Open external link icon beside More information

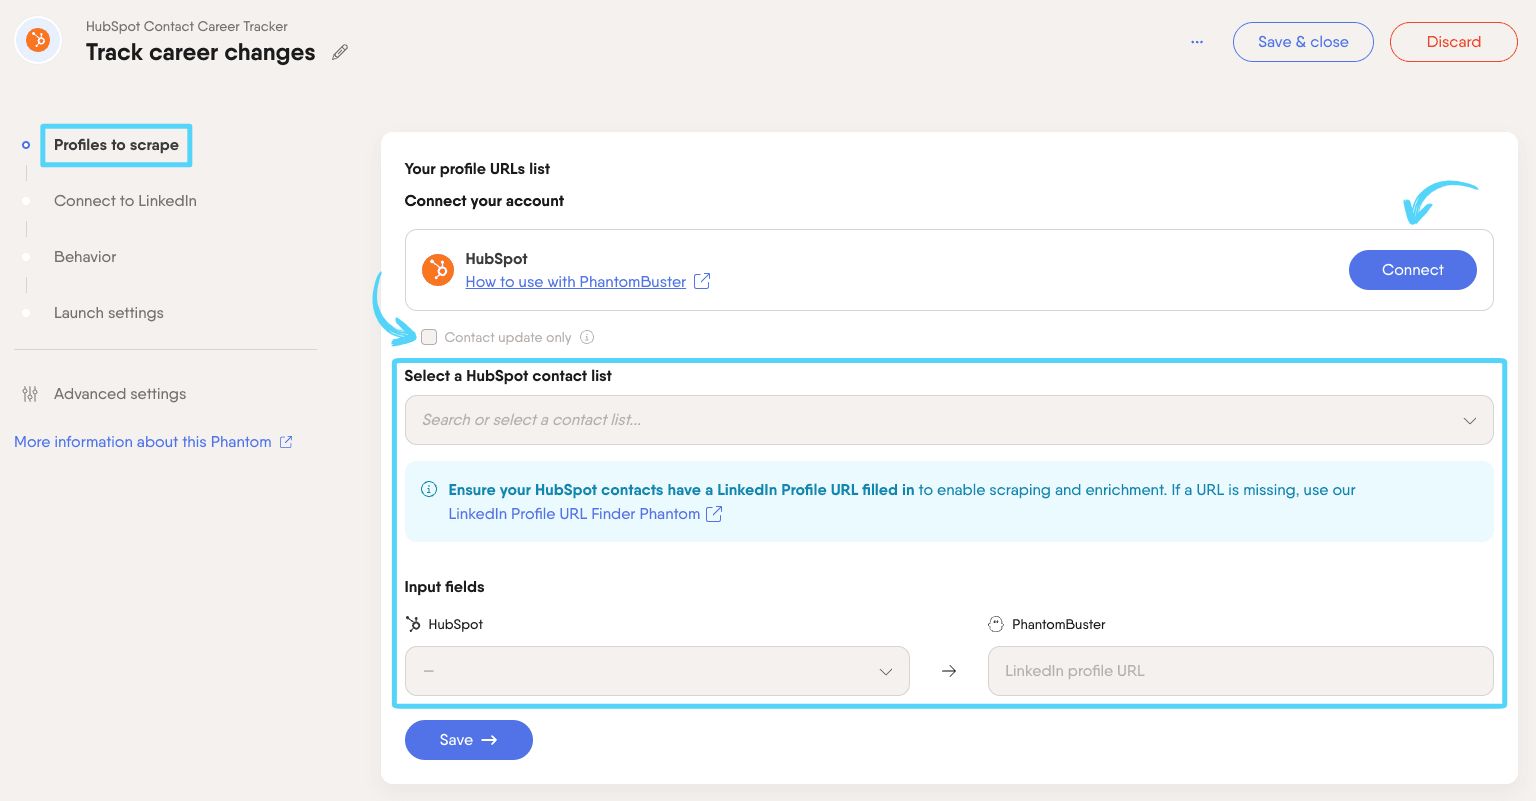point(286,442)
